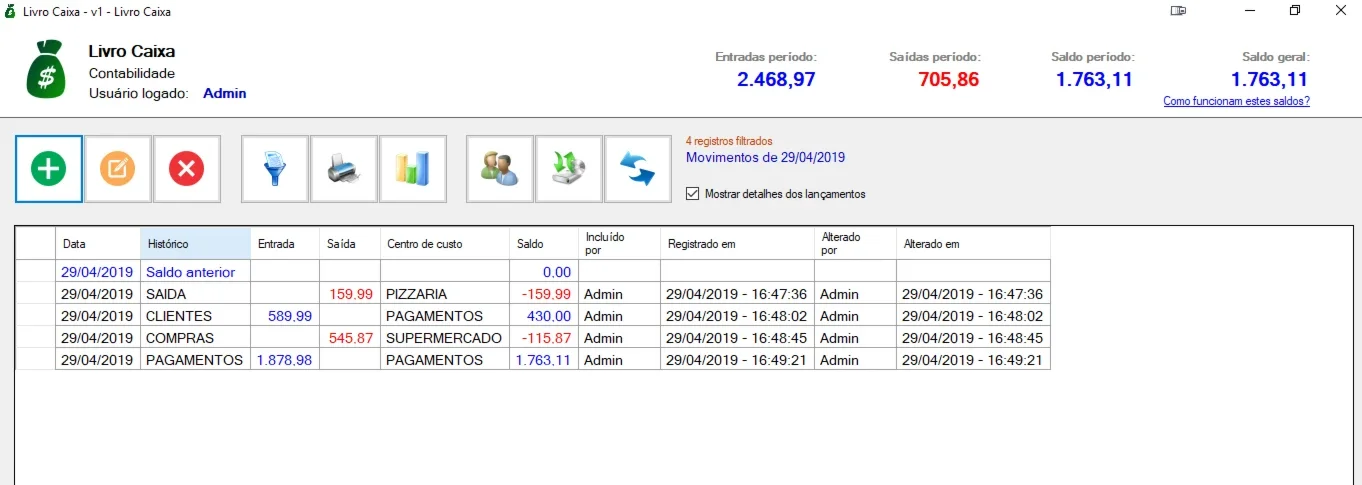The width and height of the screenshot is (1362, 485).
Task: Open the bar chart report icon
Action: (x=412, y=169)
